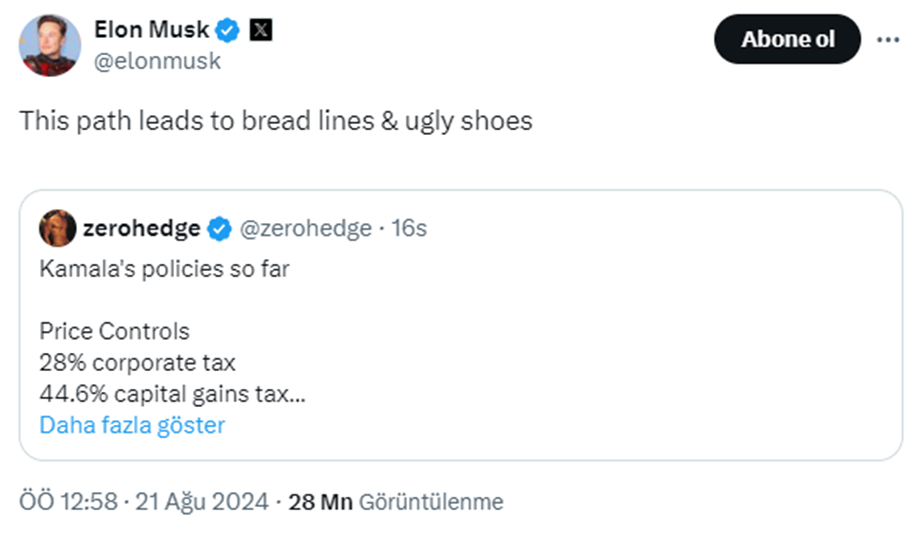Viewport: 919px width, 541px height.
Task: Click zerohedge's blue verified checkmark
Action: pyautogui.click(x=219, y=229)
